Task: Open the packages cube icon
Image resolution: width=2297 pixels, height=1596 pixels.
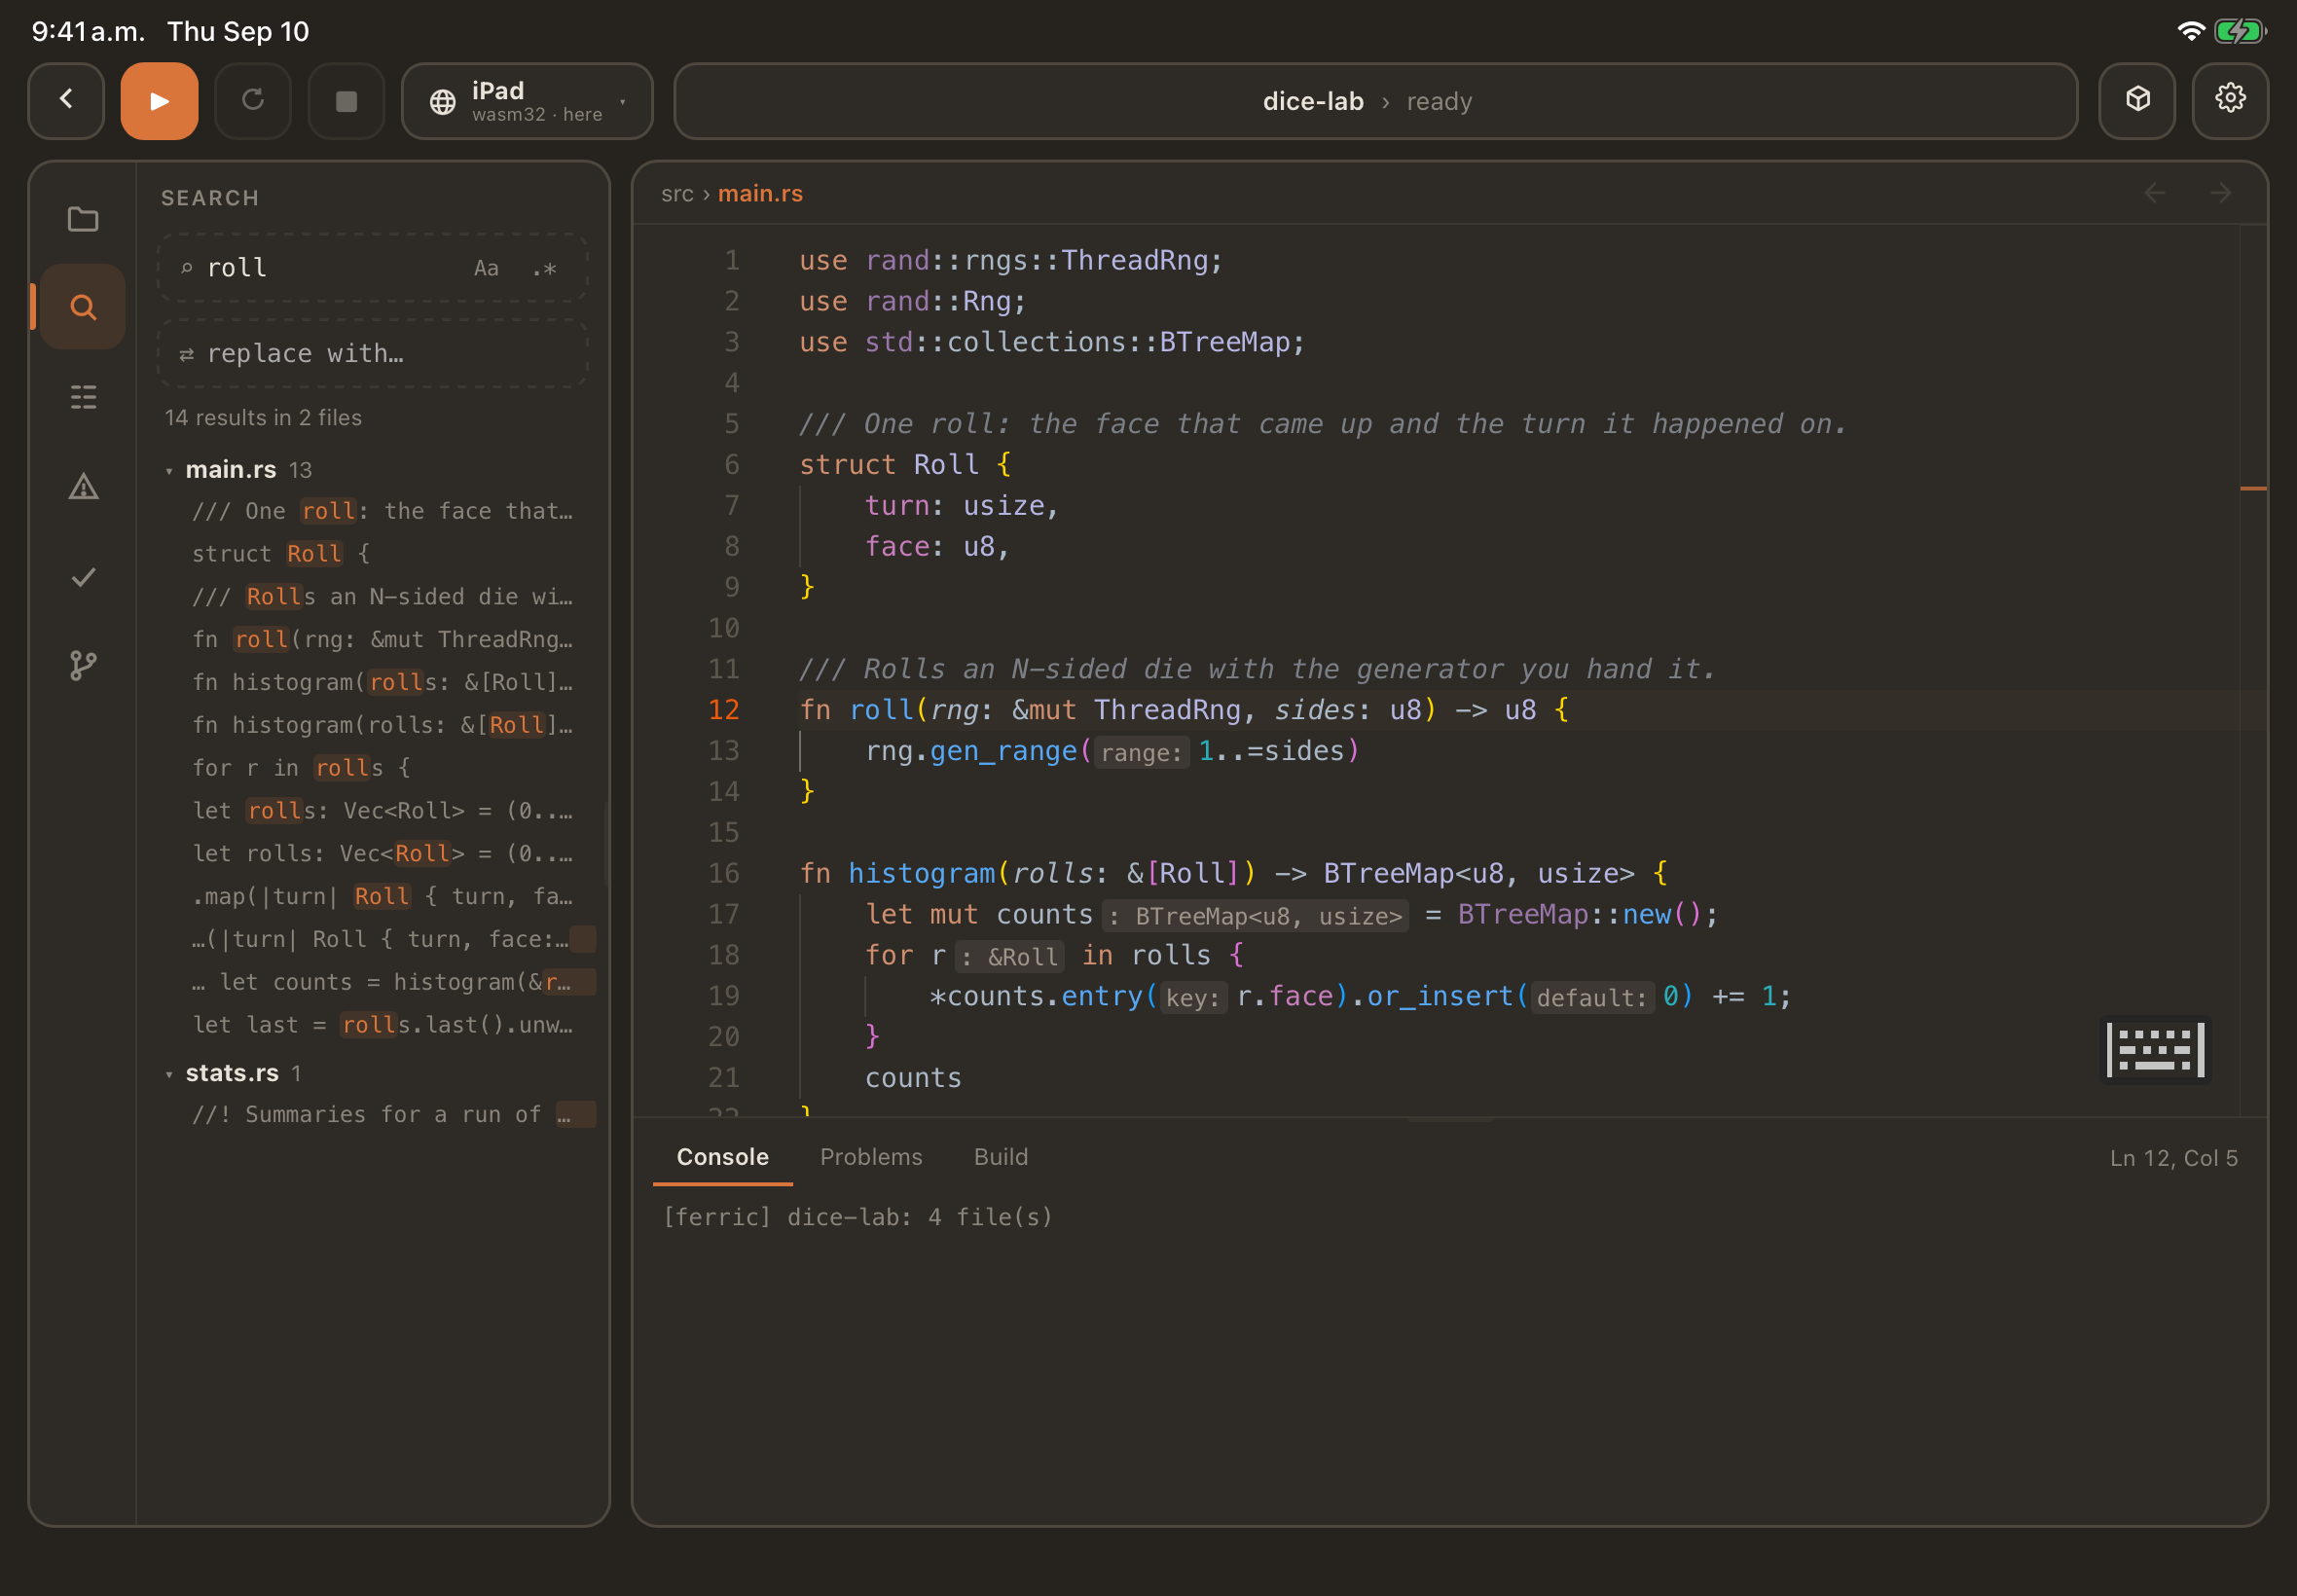Action: click(x=2137, y=100)
